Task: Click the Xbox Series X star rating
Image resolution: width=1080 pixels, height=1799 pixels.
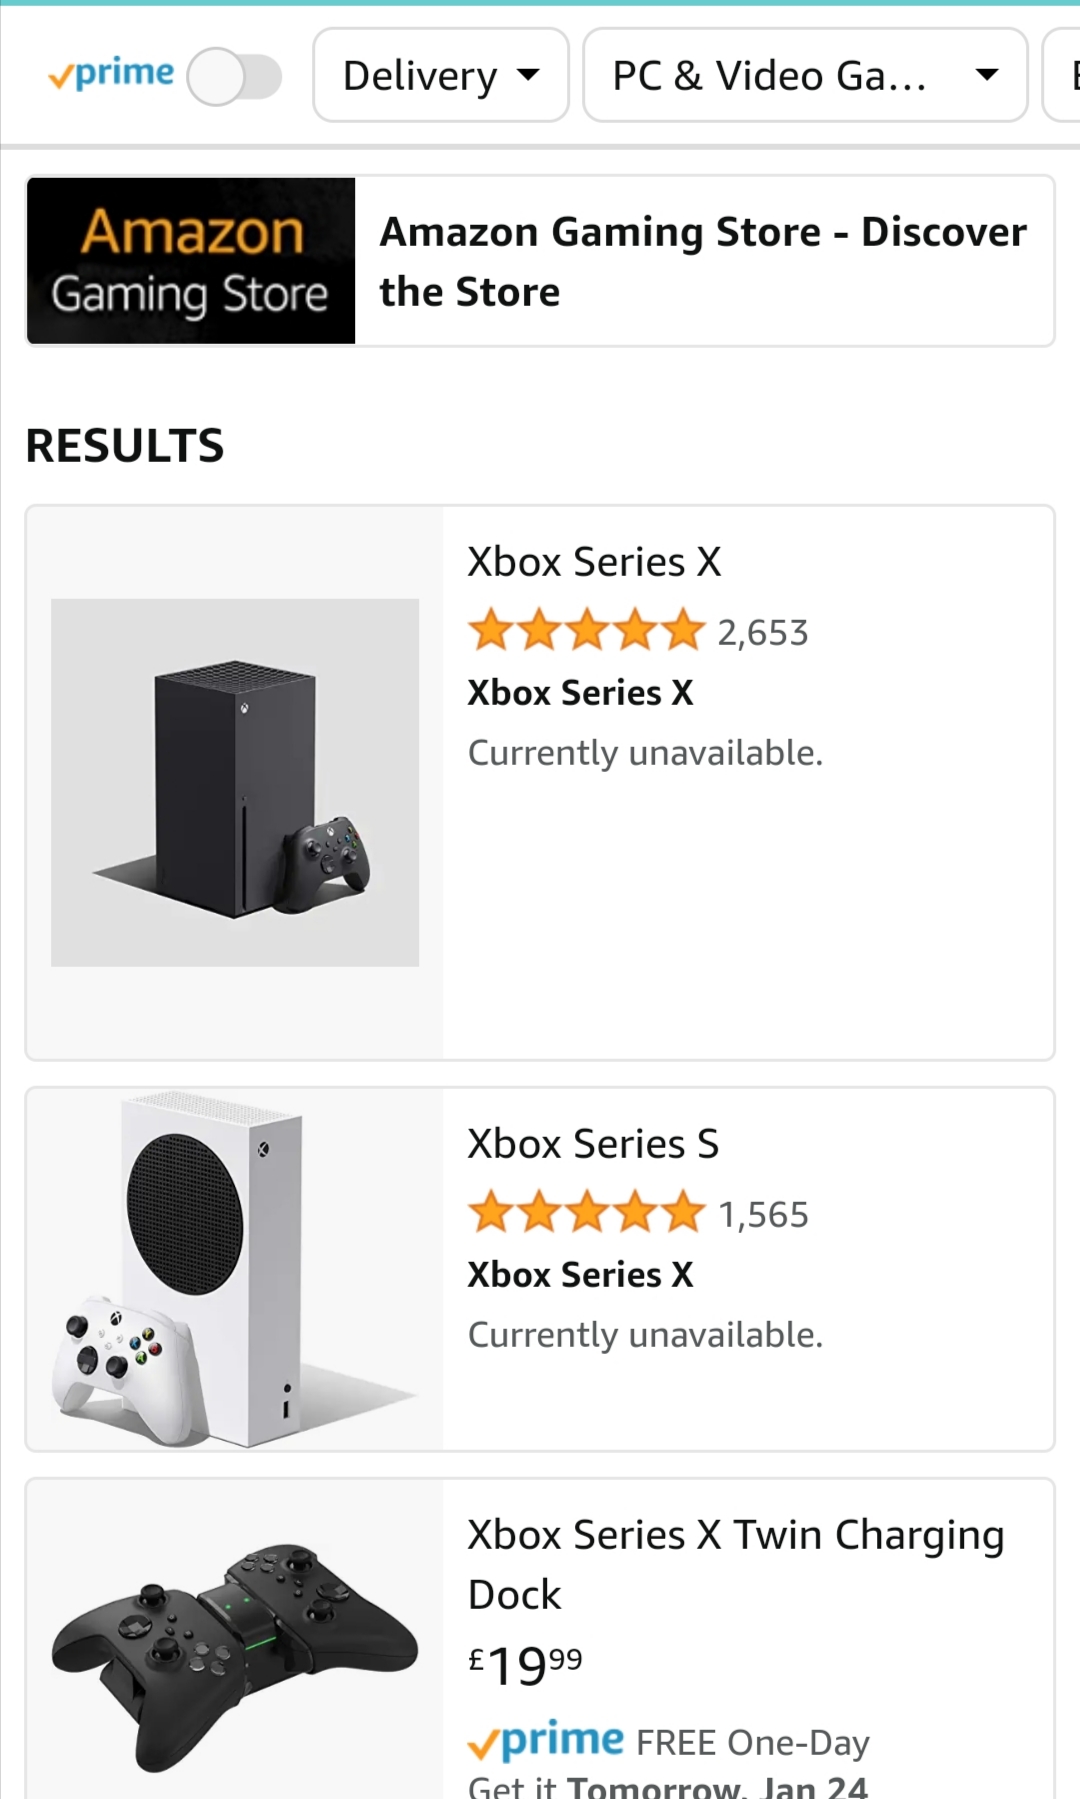Action: pos(586,631)
